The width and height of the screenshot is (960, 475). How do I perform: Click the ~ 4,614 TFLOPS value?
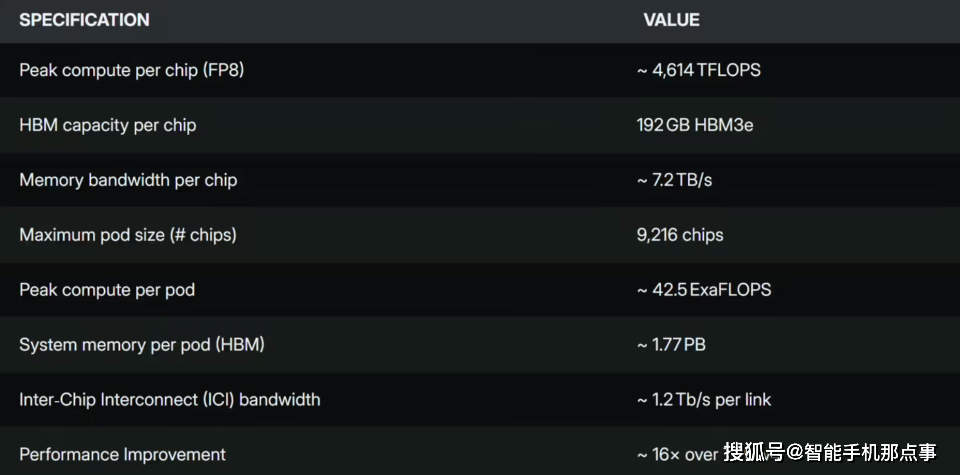(699, 70)
